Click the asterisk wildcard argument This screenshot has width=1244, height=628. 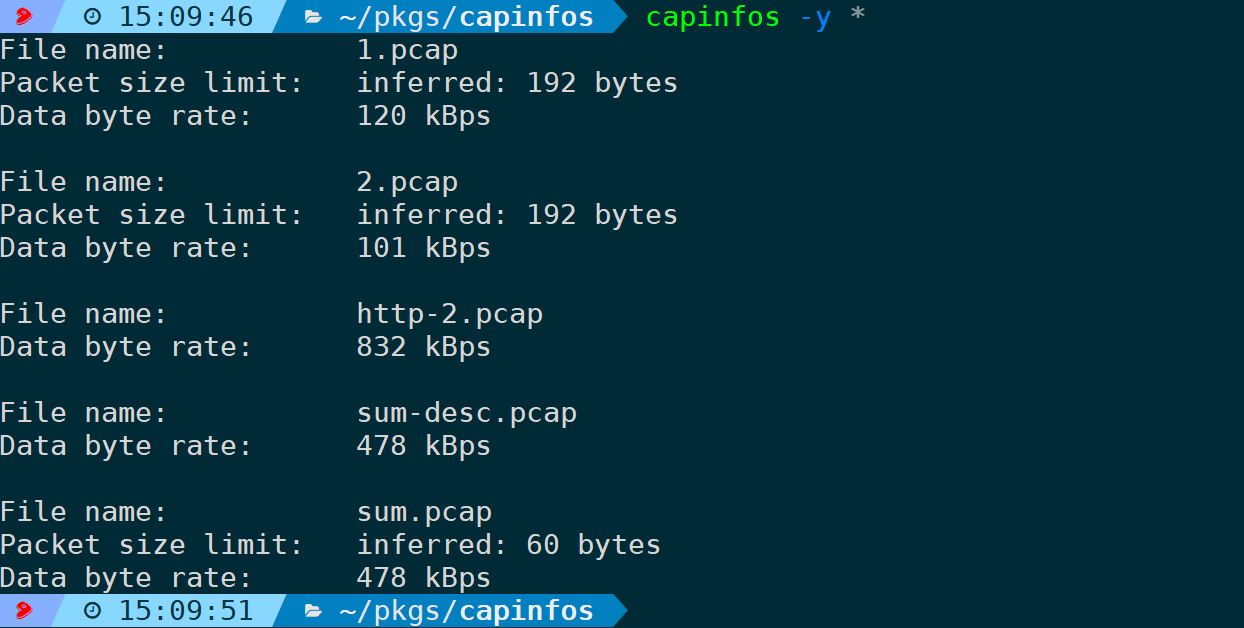coord(857,15)
